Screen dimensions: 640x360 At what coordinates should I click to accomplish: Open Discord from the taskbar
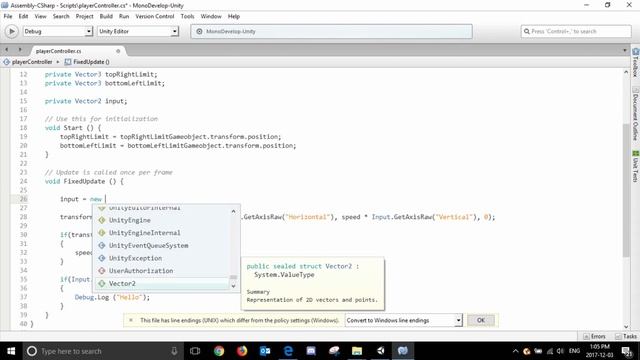pyautogui.click(x=311, y=351)
